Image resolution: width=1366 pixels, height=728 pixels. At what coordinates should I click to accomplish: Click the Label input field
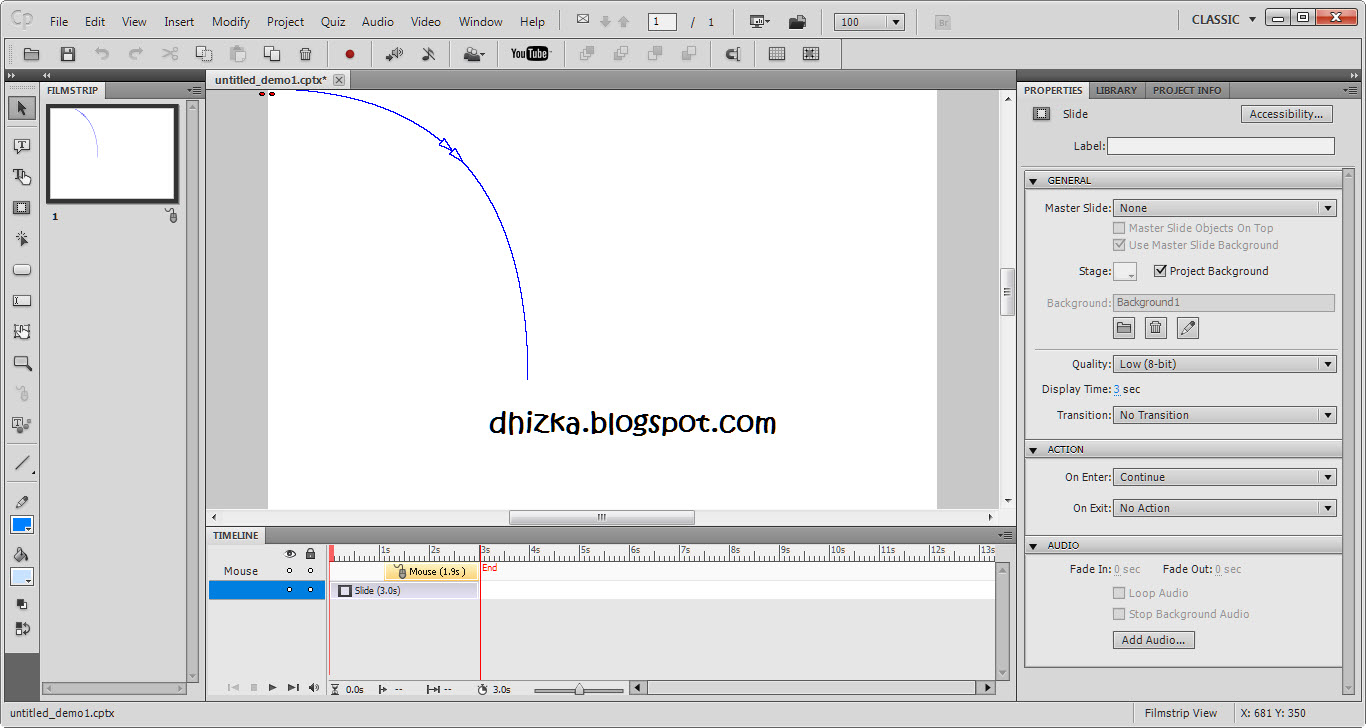(1220, 146)
